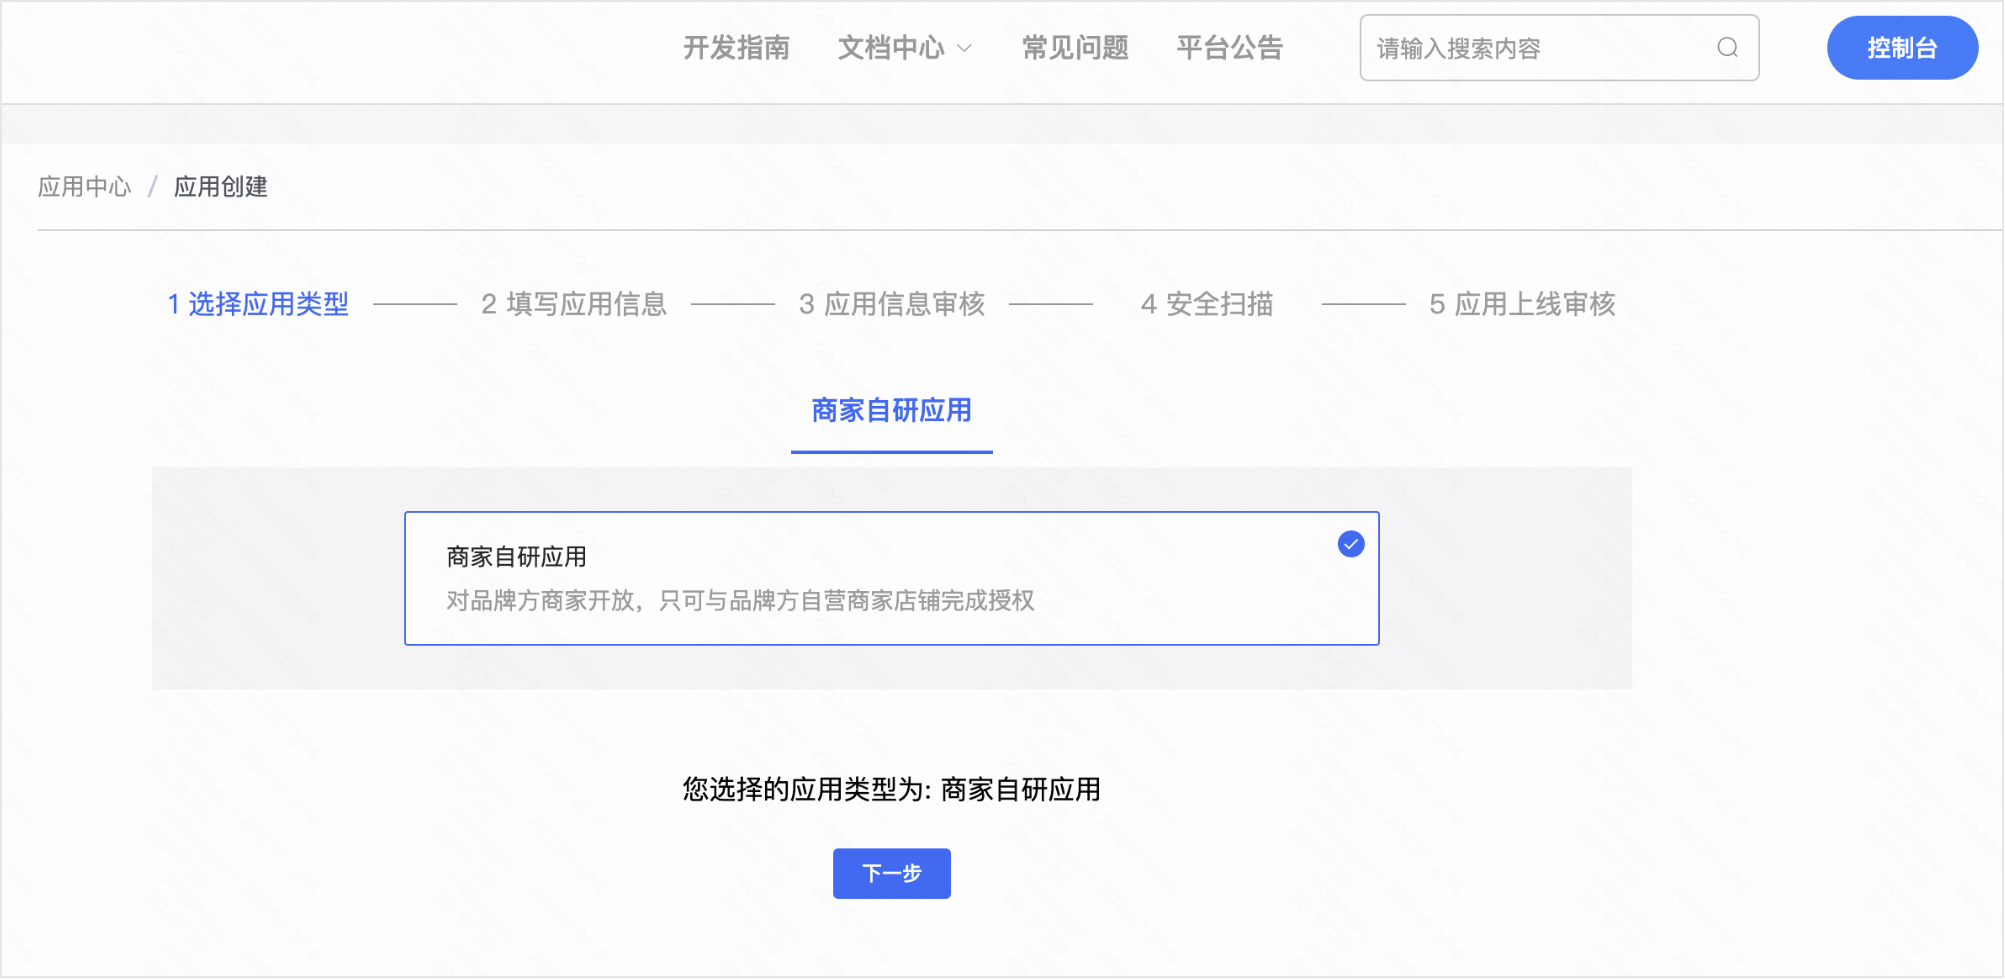Navigate to 应用中心 breadcrumb link
The height and width of the screenshot is (979, 2005).
[85, 187]
